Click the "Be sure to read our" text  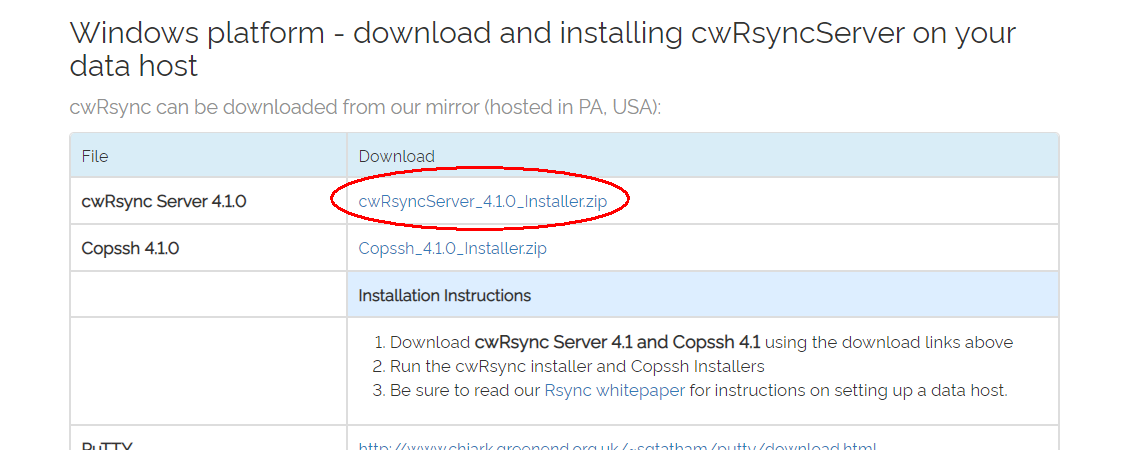tap(465, 390)
